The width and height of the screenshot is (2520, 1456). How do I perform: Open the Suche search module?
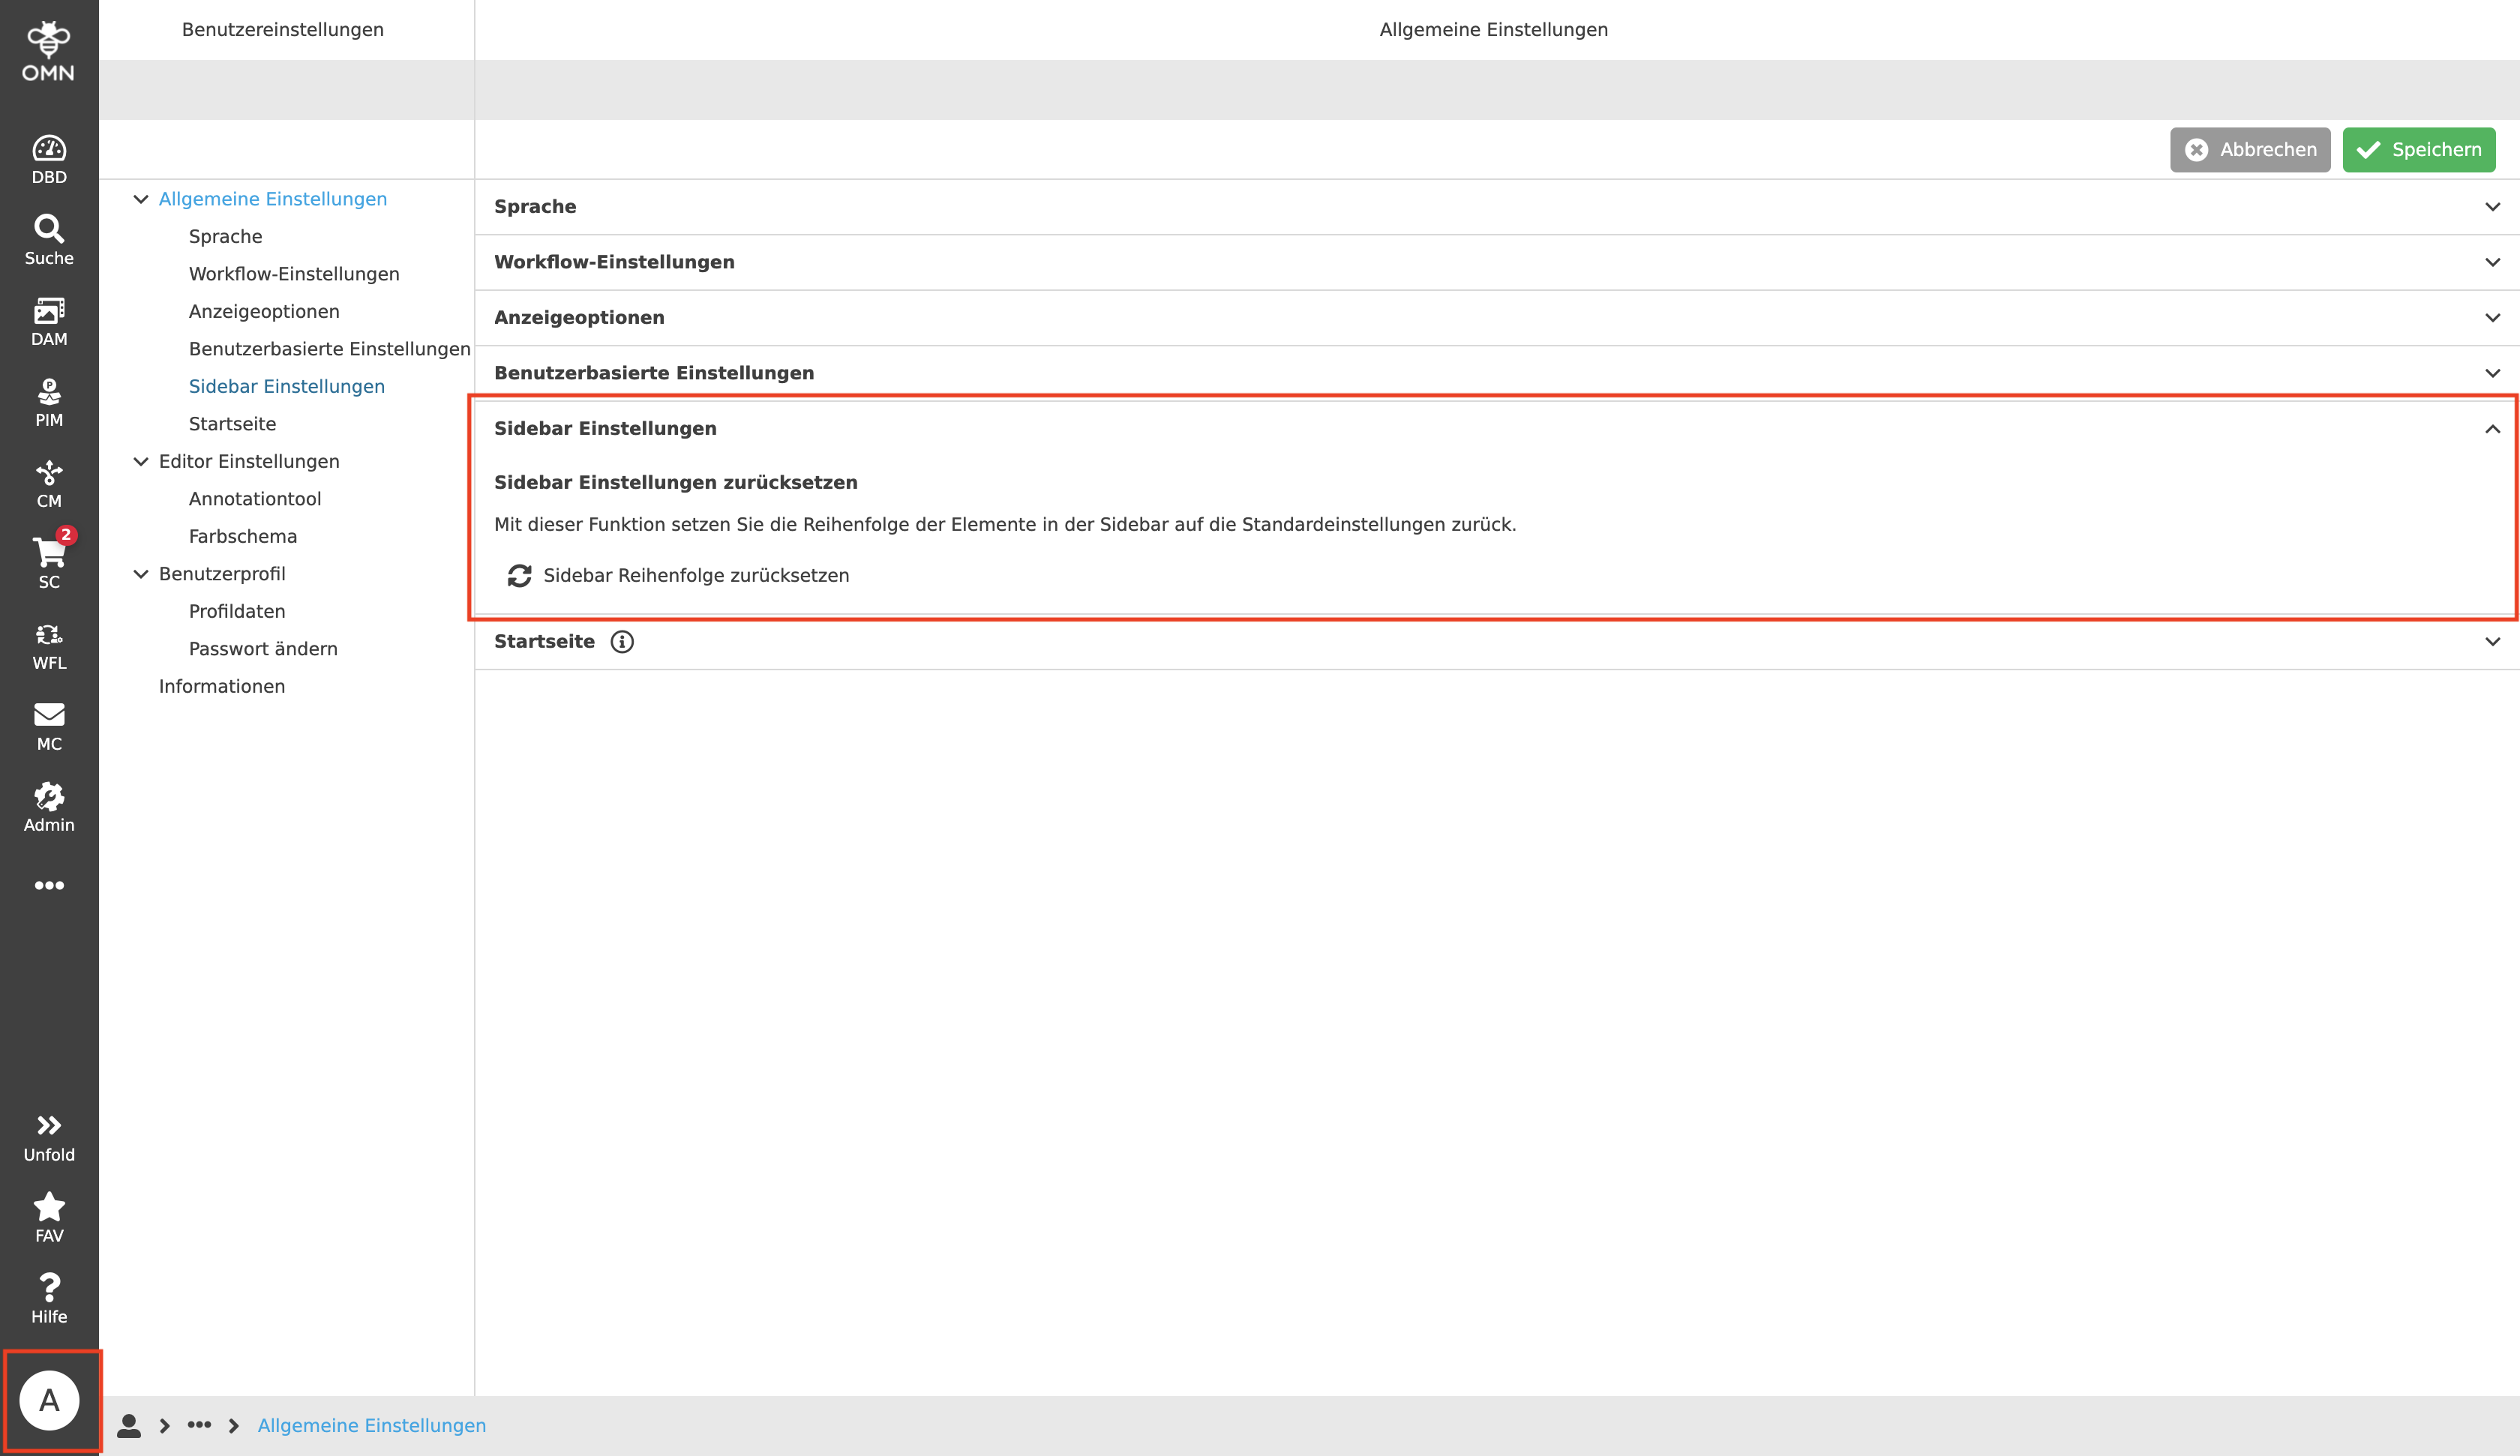(49, 240)
